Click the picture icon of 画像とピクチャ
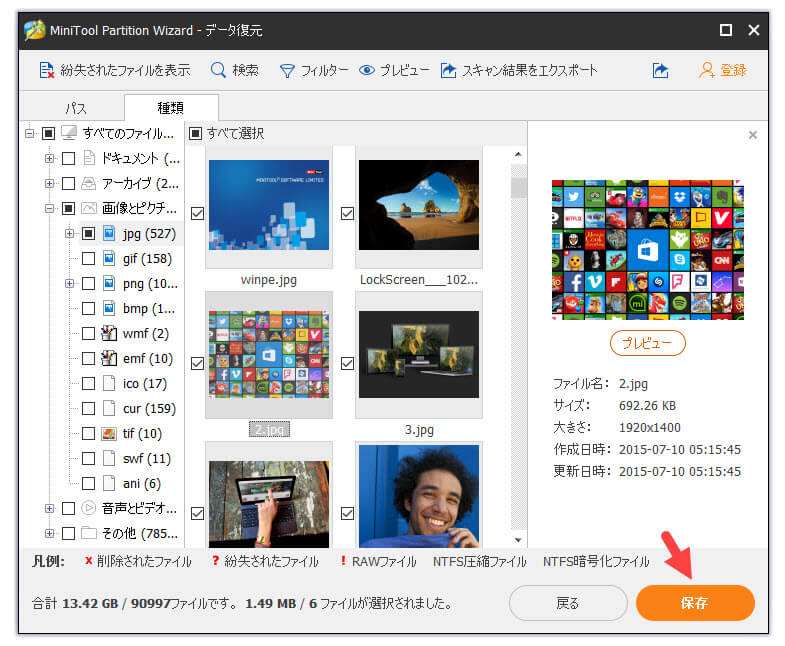This screenshot has width=785, height=646. 89,208
